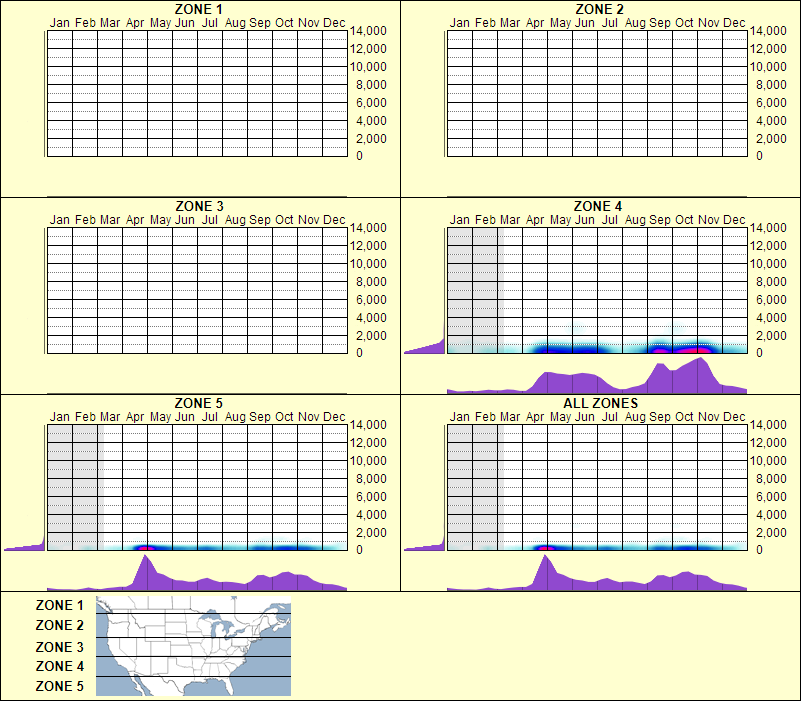The height and width of the screenshot is (701, 801).
Task: Select the Jul month label in ALL ZONES
Action: 610,416
